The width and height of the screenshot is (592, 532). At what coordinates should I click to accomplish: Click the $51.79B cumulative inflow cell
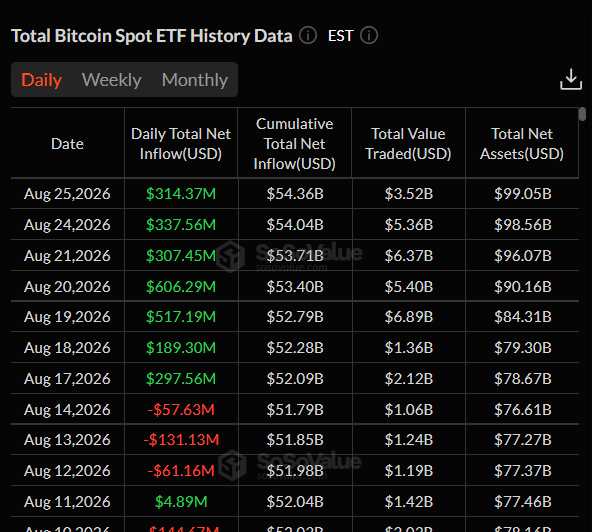point(295,409)
